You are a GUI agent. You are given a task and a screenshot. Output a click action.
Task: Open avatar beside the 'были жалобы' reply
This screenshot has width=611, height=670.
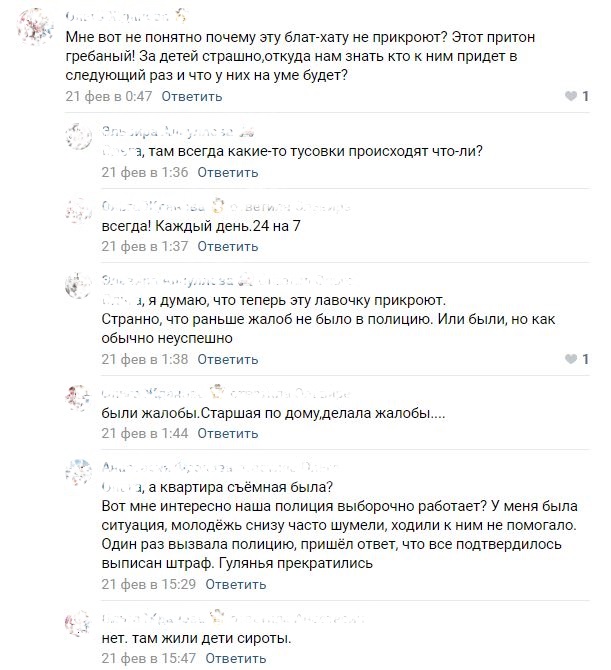pos(79,398)
